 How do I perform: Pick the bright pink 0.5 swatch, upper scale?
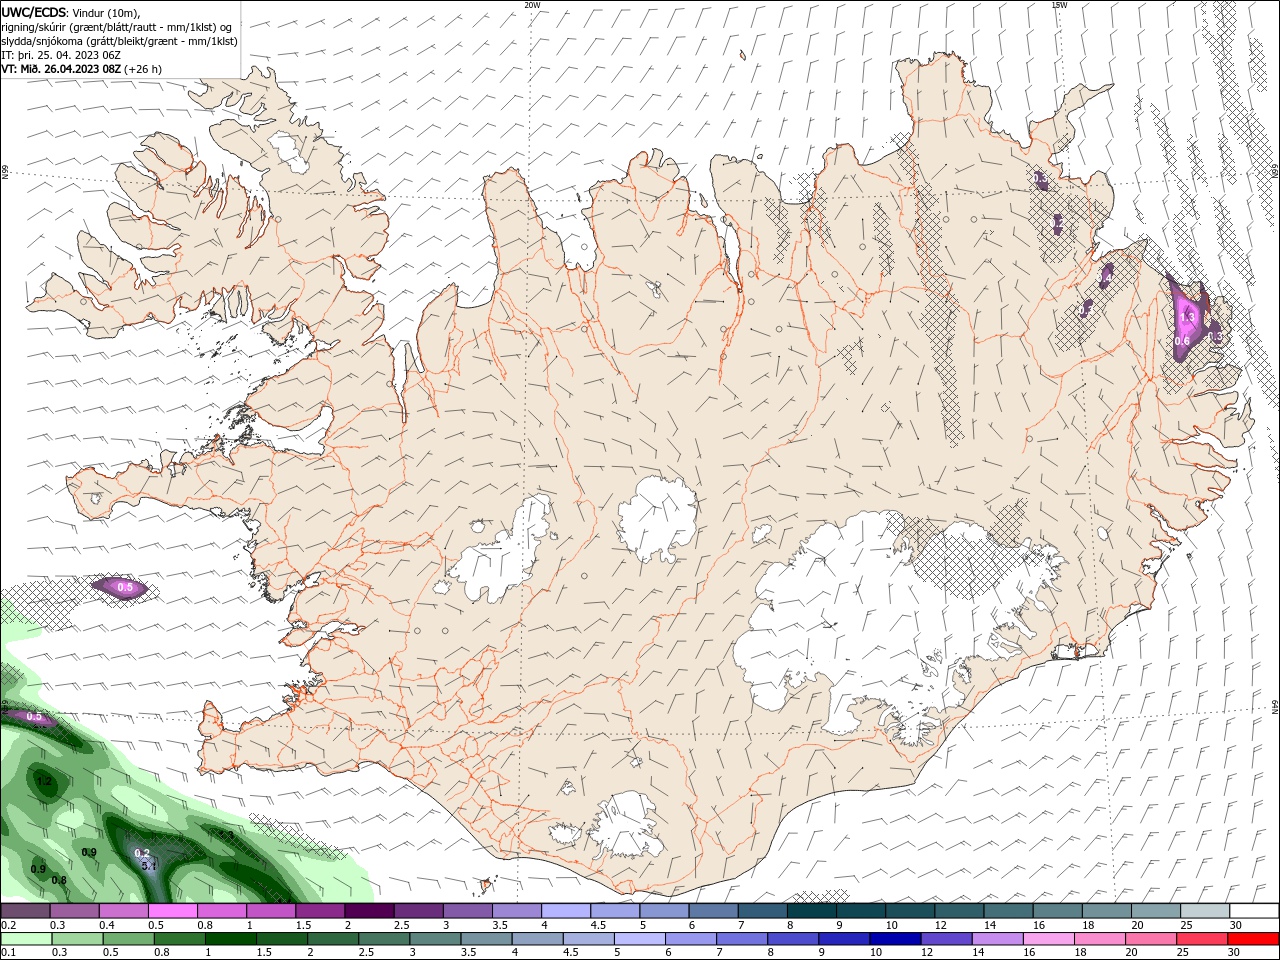[x=173, y=911]
